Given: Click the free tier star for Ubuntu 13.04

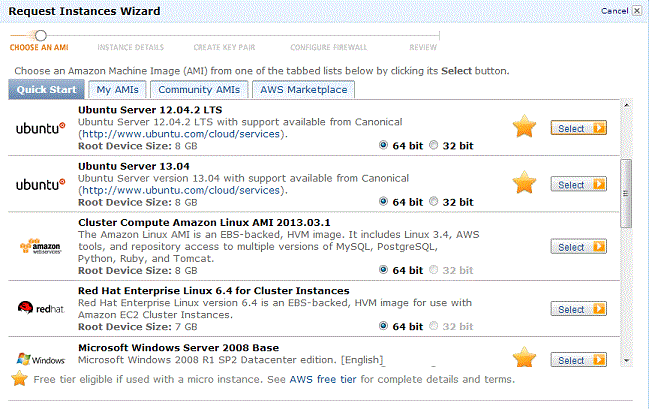Looking at the screenshot, I should click(x=524, y=182).
